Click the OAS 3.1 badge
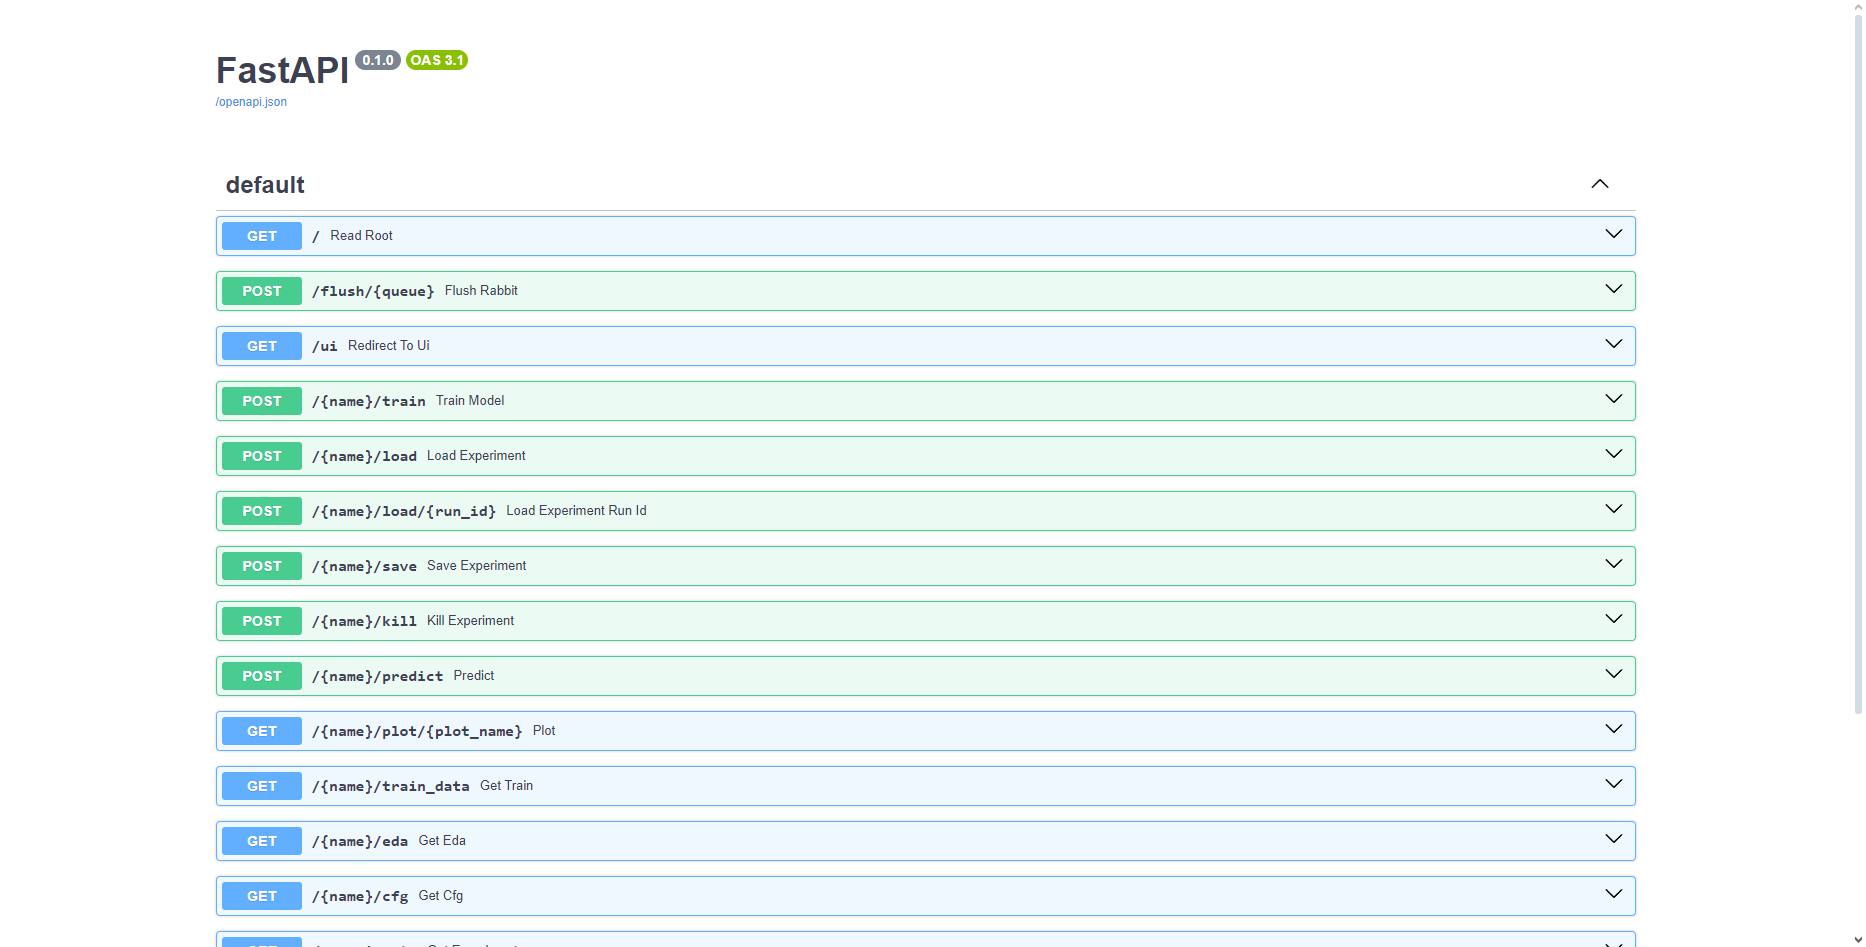This screenshot has height=947, width=1866. click(x=437, y=60)
